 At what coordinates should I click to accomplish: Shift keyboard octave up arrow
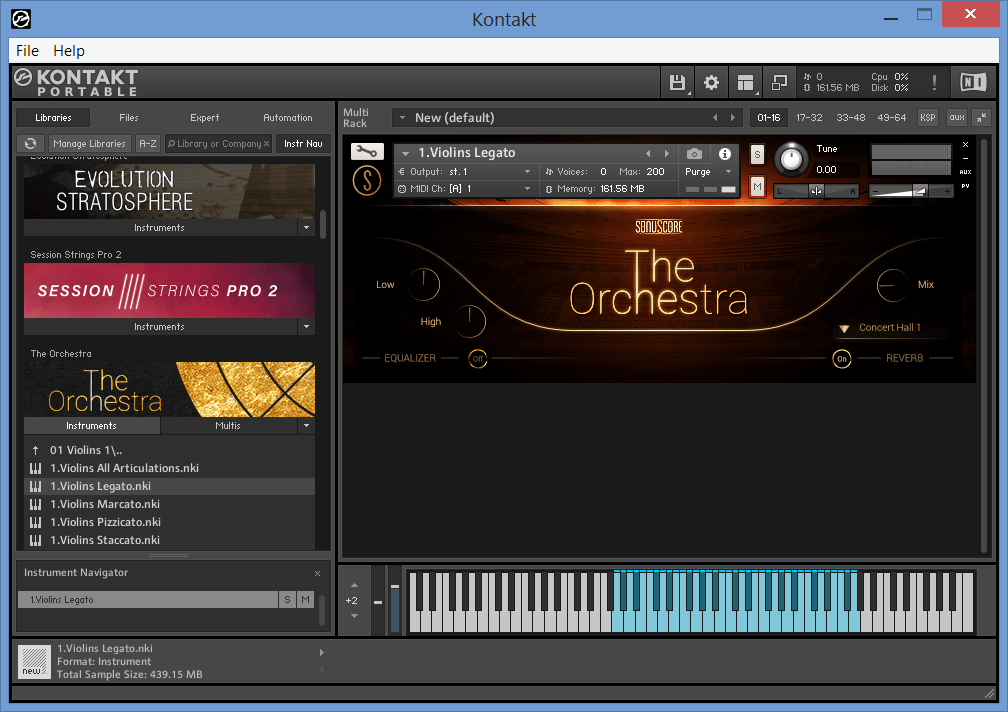click(354, 585)
